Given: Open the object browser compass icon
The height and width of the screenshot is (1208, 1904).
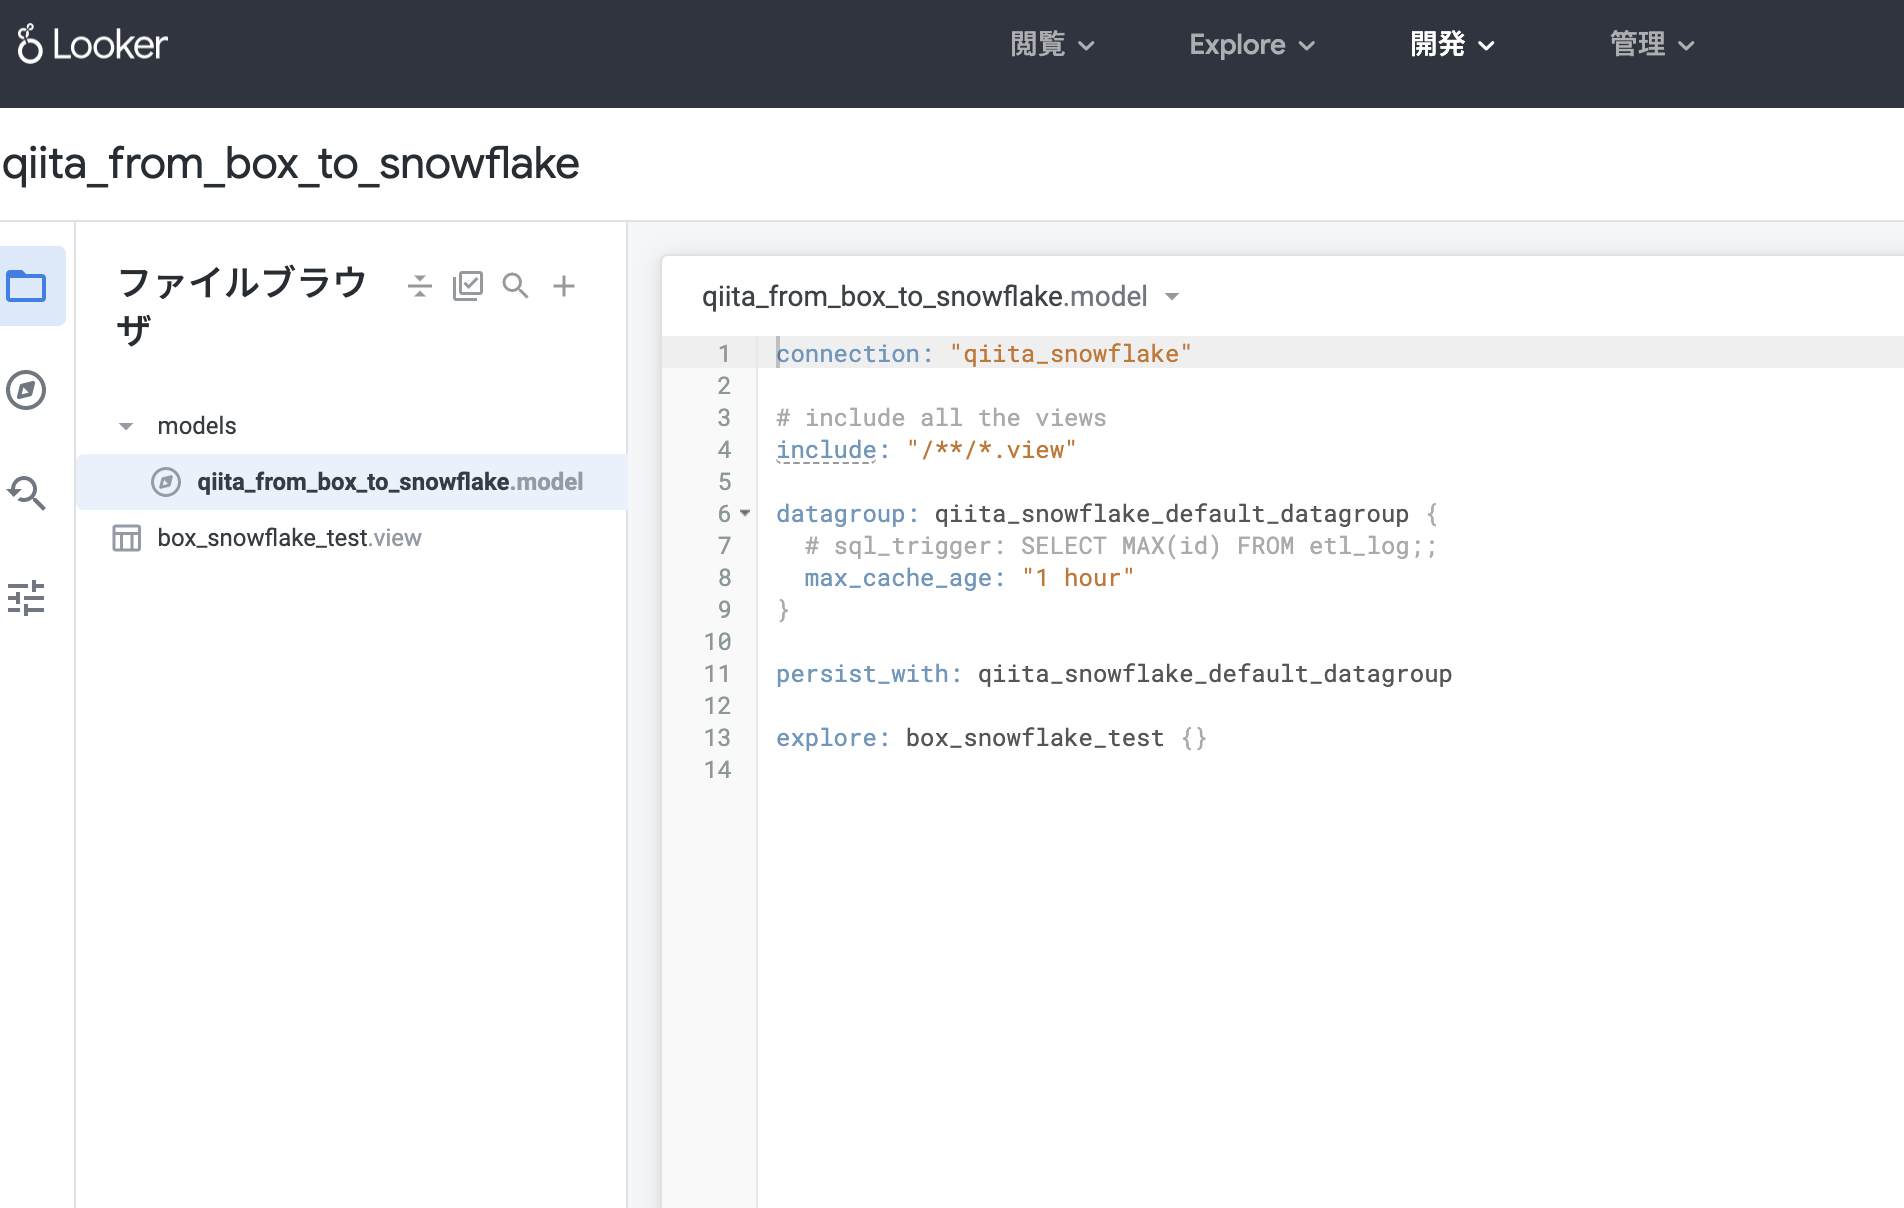Looking at the screenshot, I should pos(26,390).
